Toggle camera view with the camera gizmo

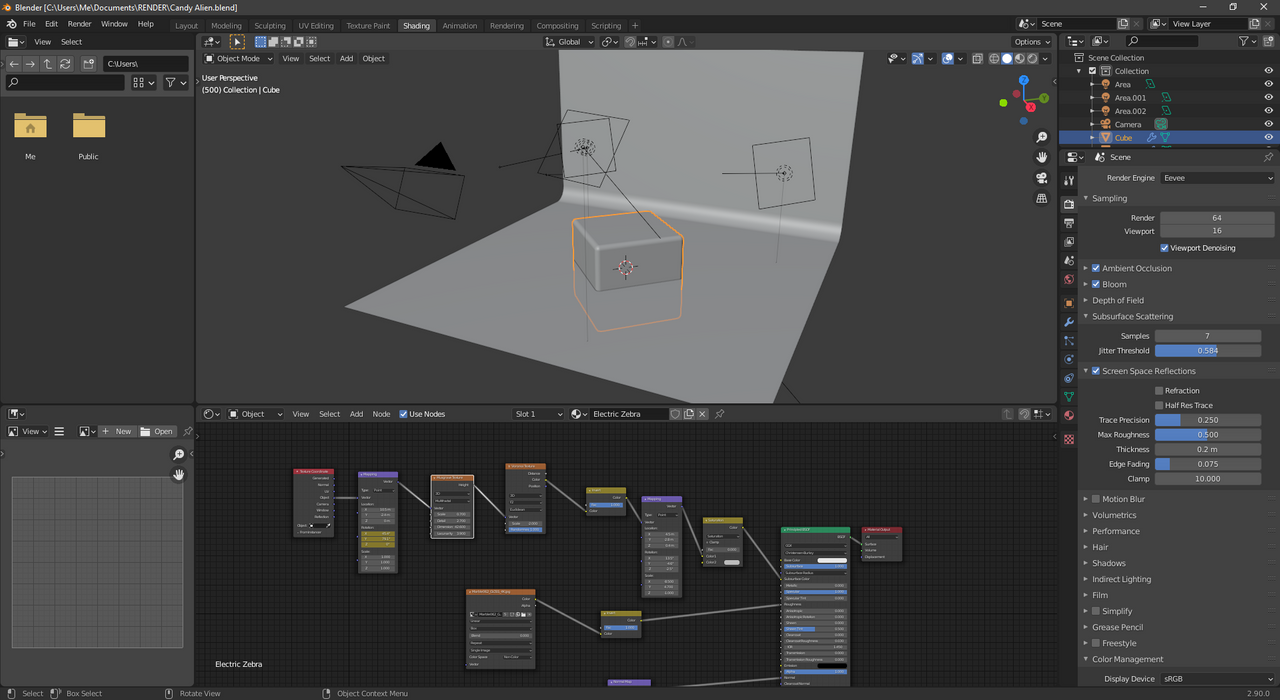coord(1042,178)
